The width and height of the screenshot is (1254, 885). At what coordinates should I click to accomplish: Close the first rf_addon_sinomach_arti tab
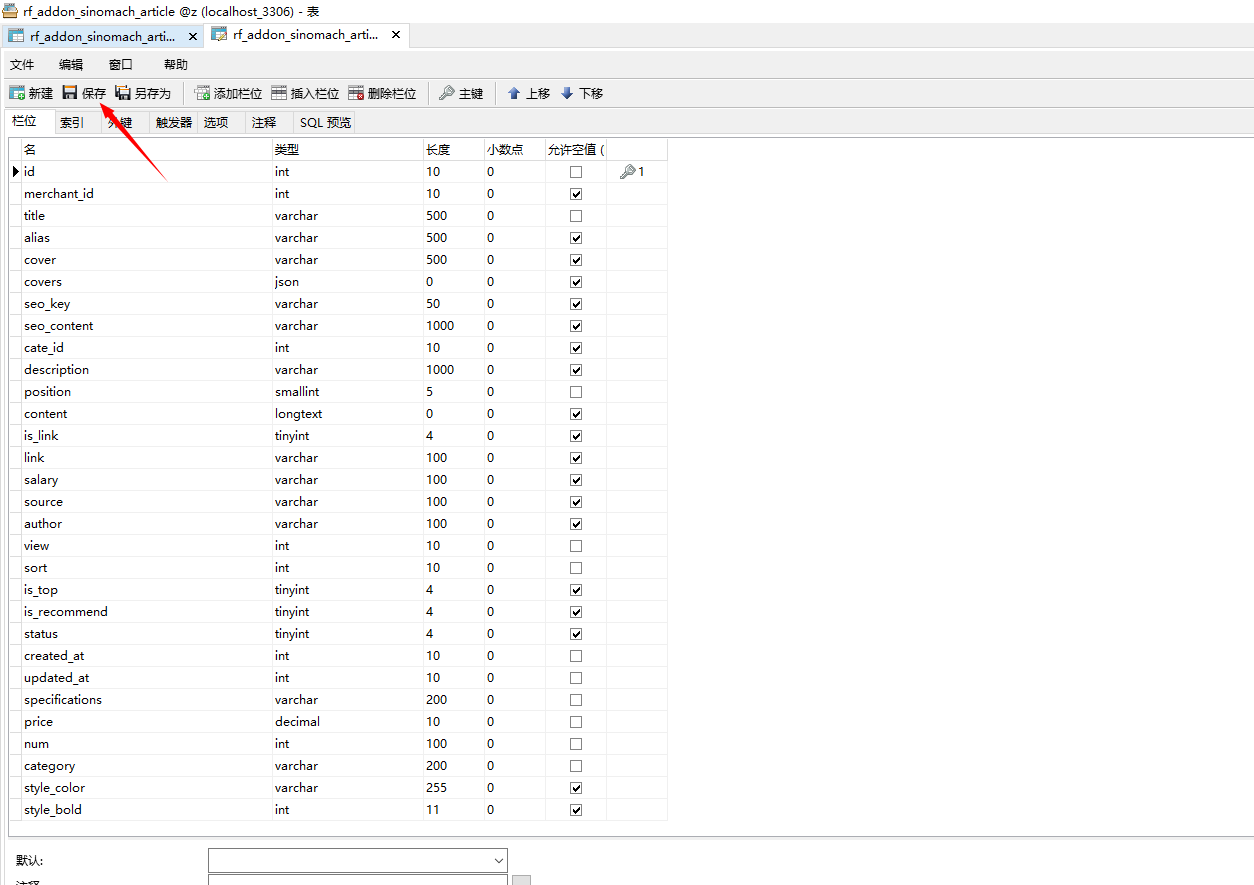(193, 36)
